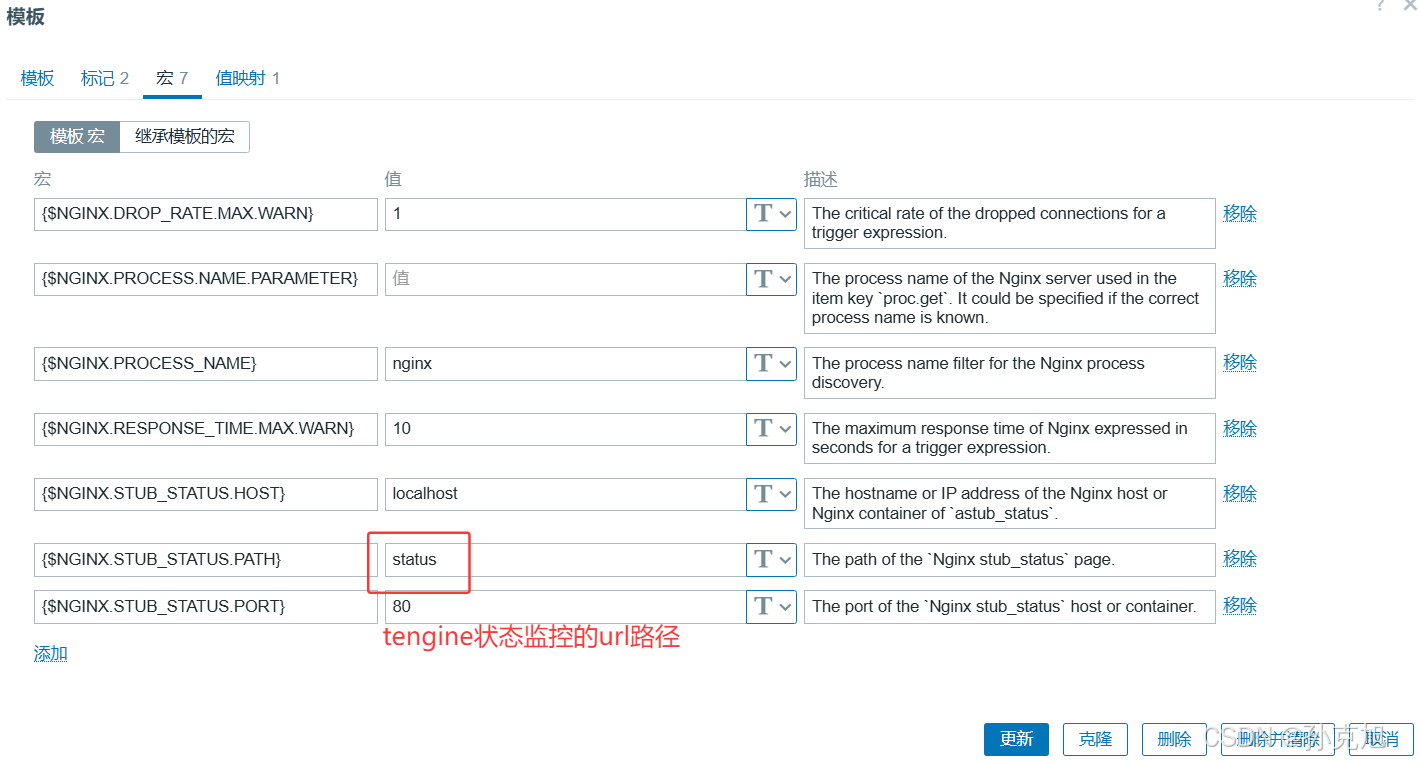1420x763 pixels.
Task: Click the {$NGINX.DROP_RATE.MAX.WARN} macro name field
Action: click(x=206, y=214)
